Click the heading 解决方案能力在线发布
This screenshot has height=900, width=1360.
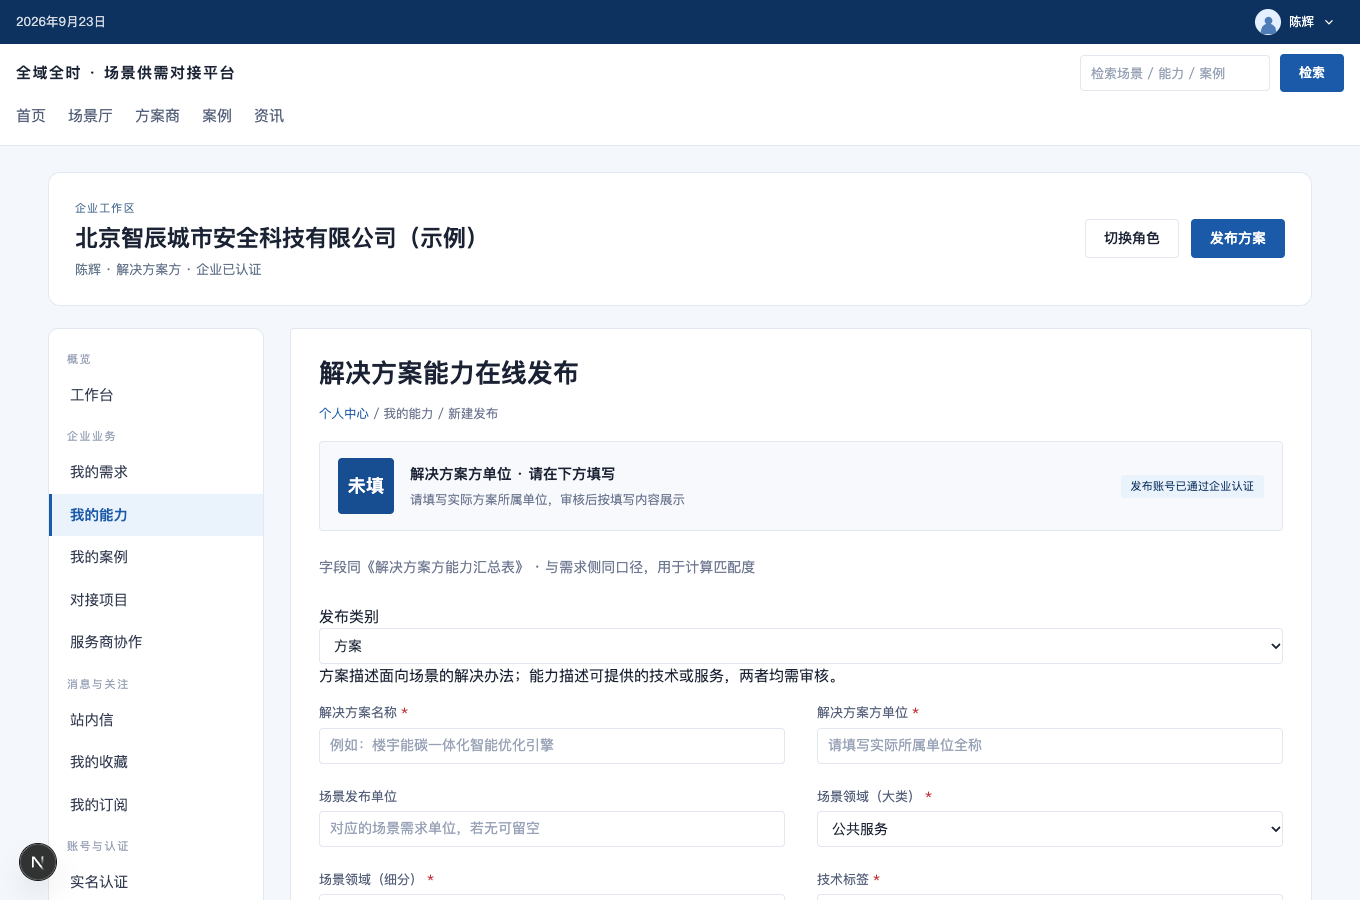[449, 373]
